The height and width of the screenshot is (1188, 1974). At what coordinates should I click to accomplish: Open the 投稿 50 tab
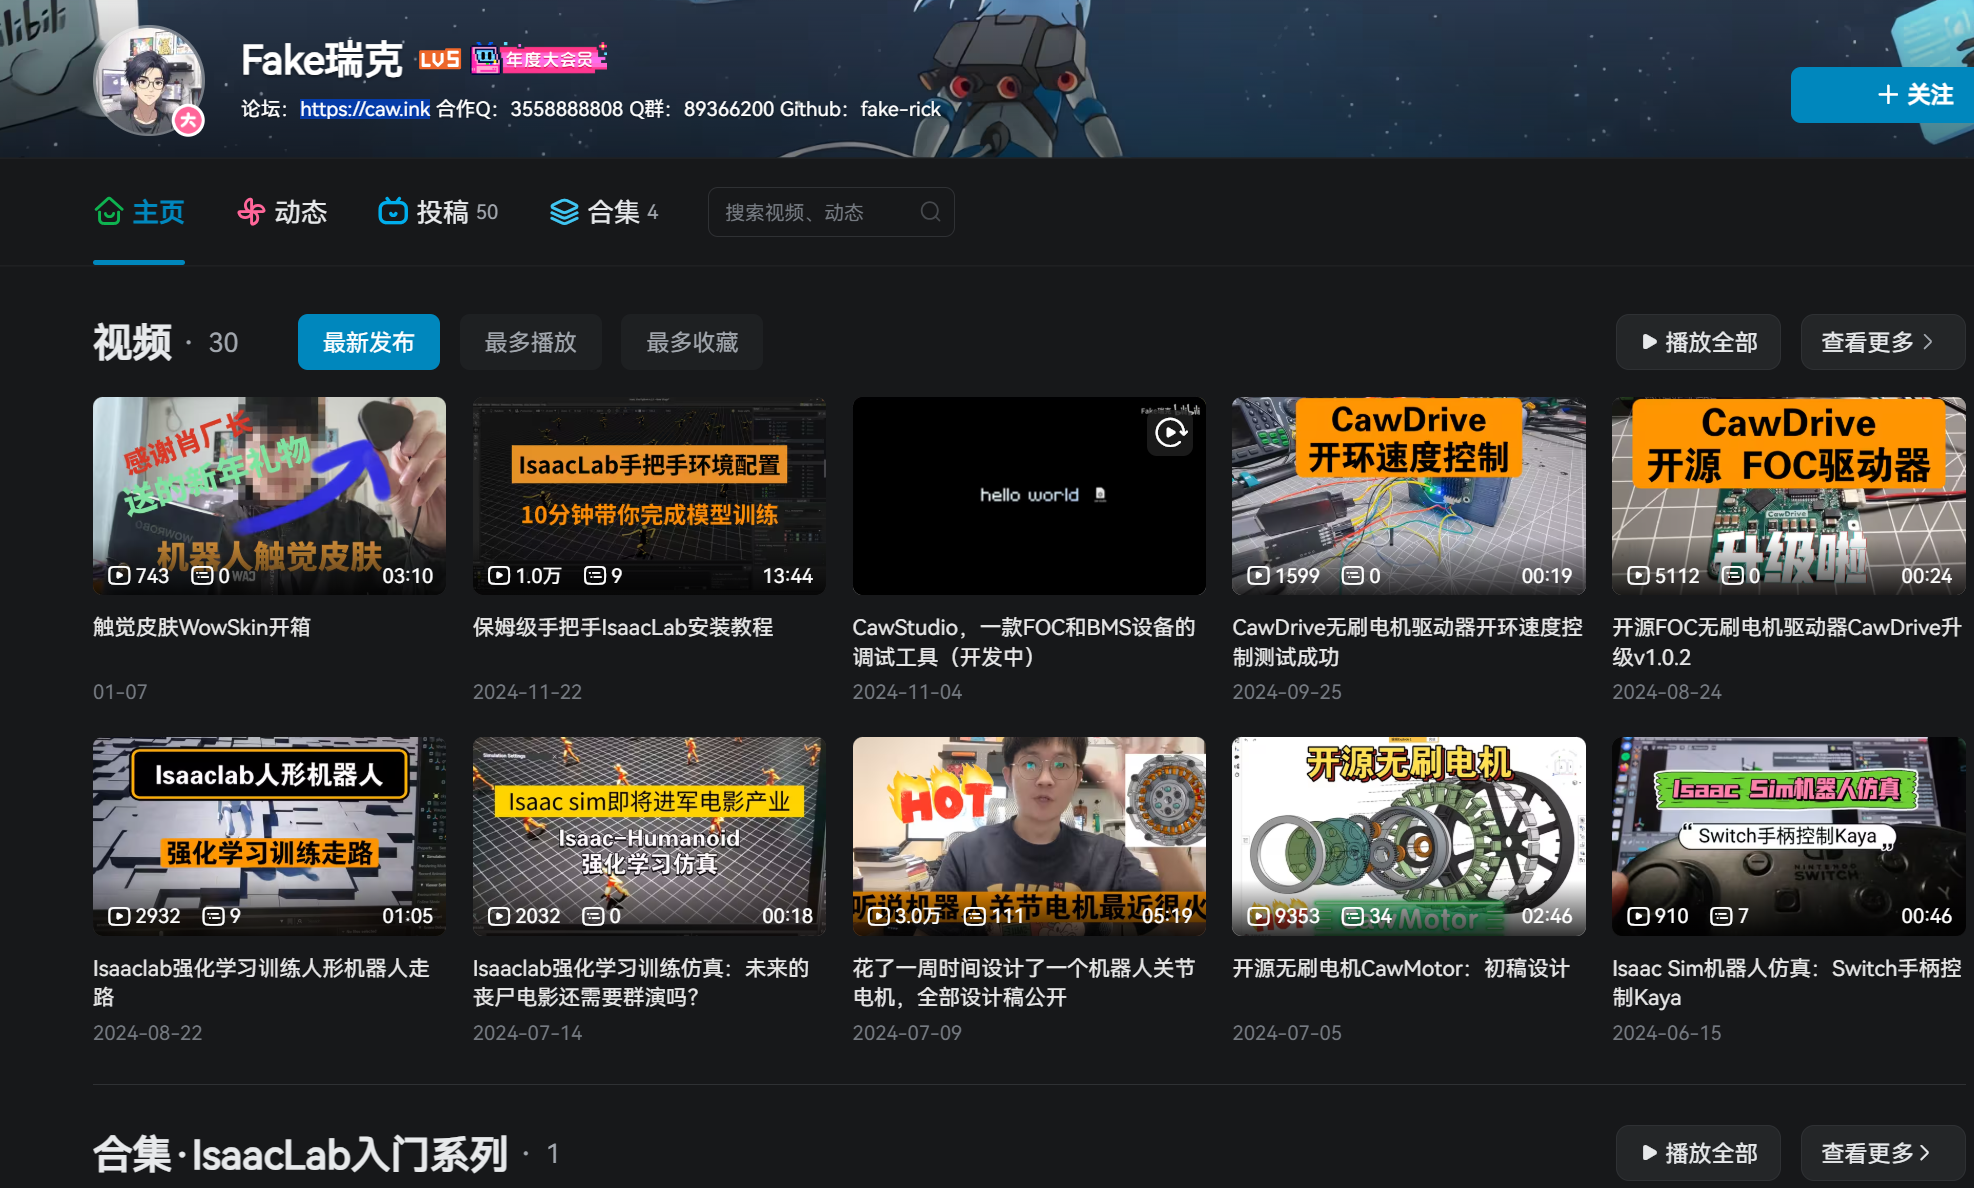438,212
